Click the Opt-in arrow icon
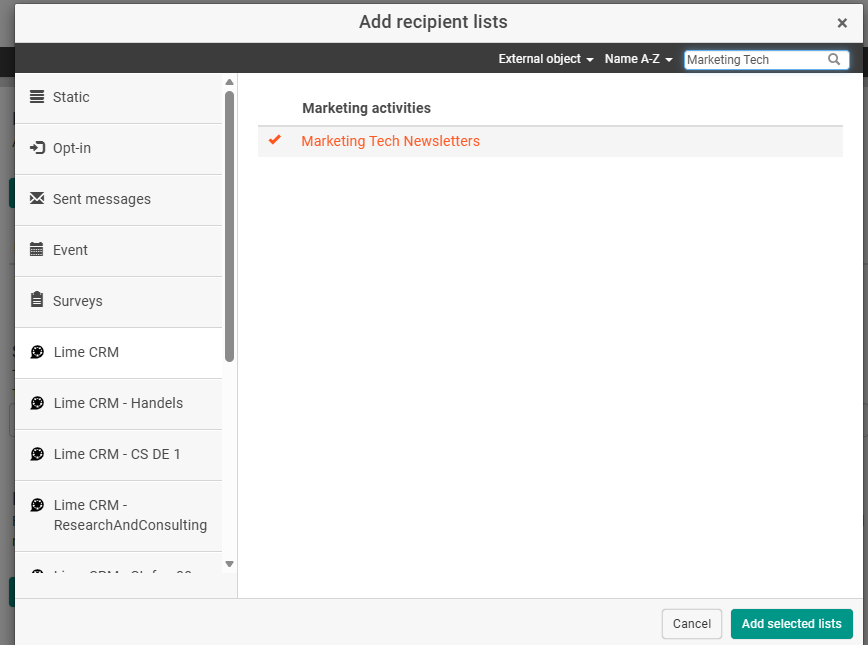Image resolution: width=868 pixels, height=645 pixels. 37,148
